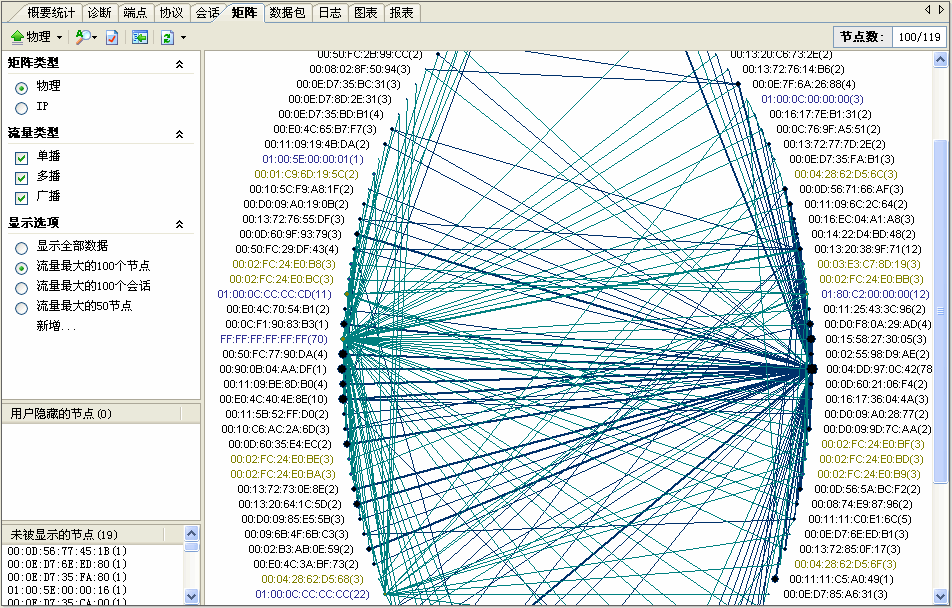Click the blue export grid icon
The image size is (952, 608).
tap(140, 37)
